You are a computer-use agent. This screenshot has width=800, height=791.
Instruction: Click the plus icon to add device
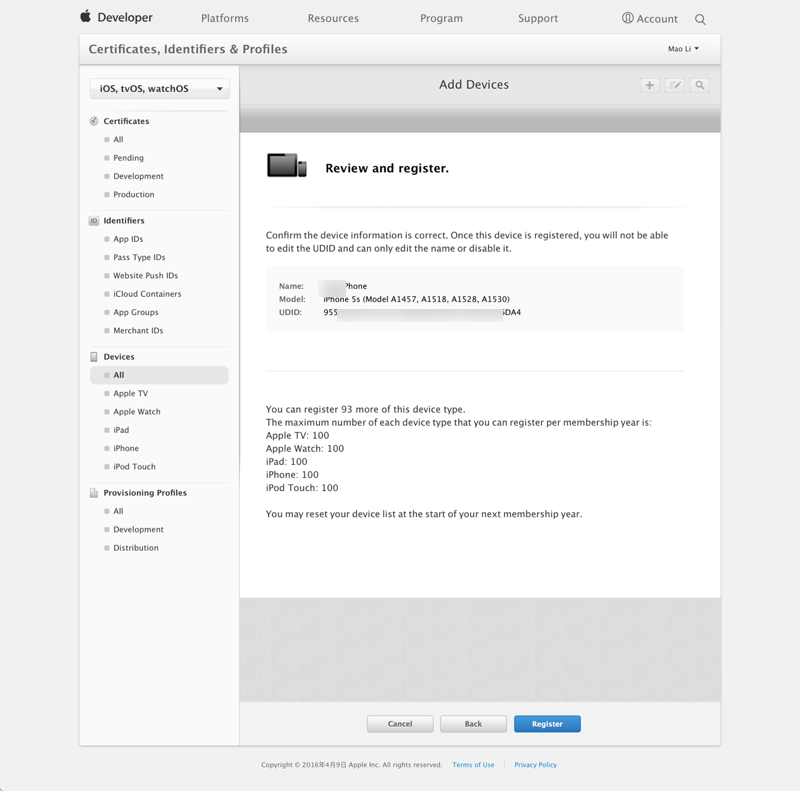(x=649, y=85)
